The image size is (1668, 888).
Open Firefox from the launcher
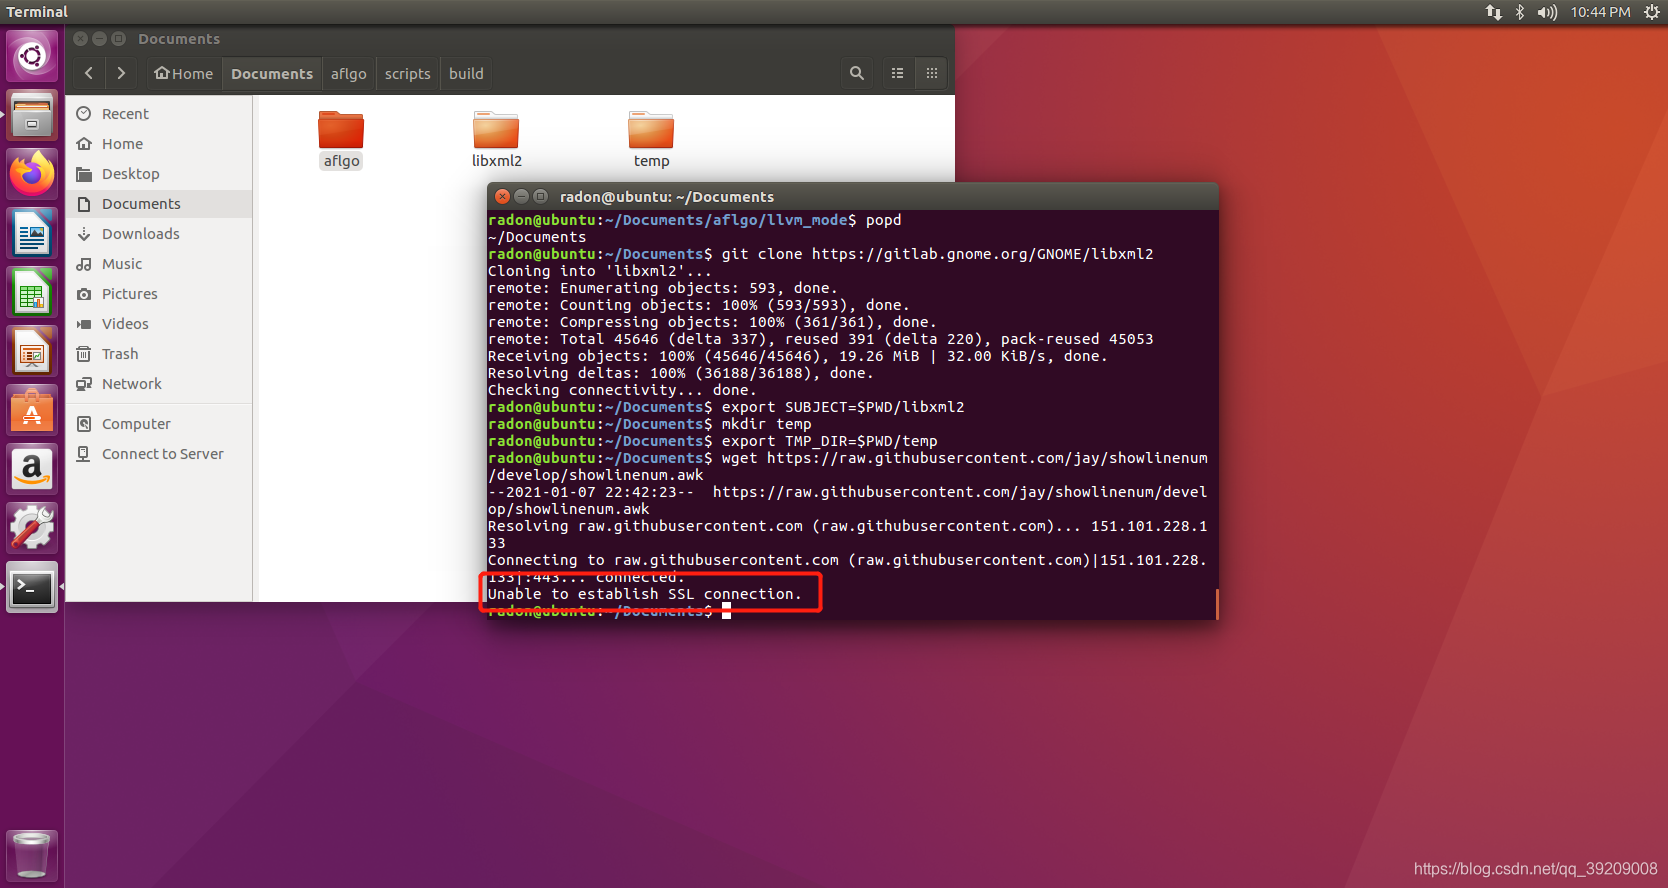point(32,174)
